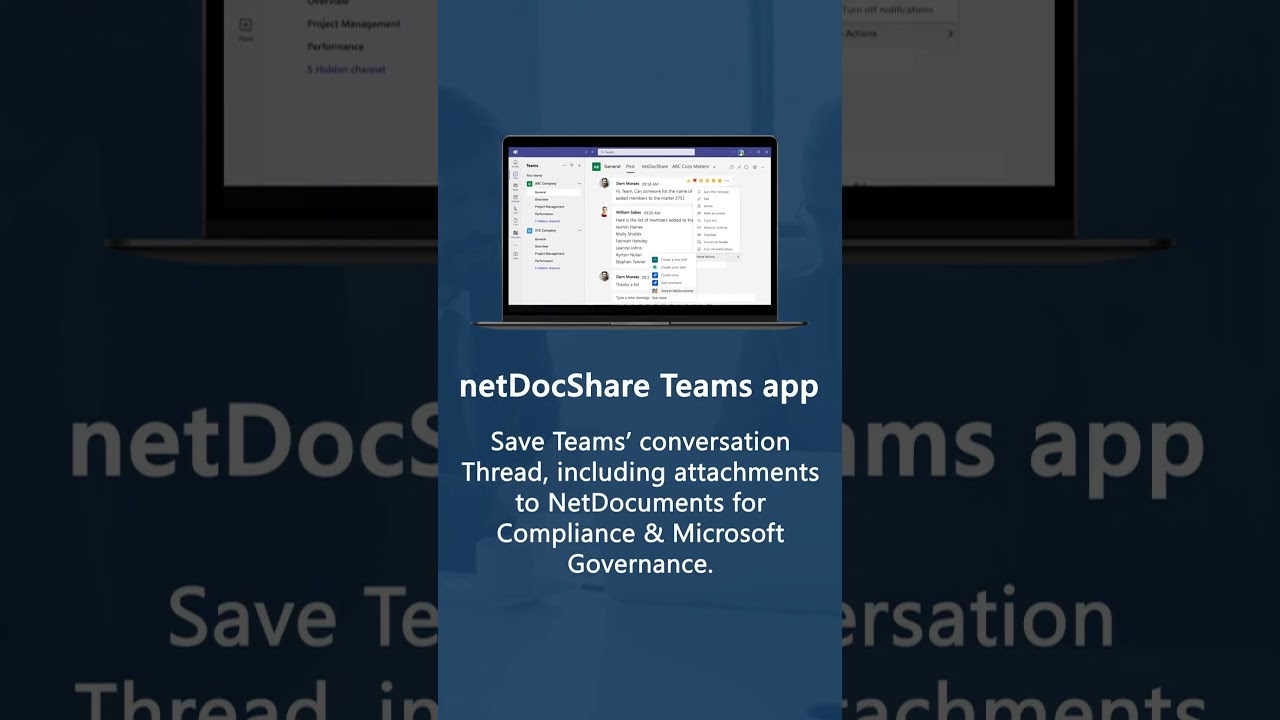Viewport: 1280px width, 720px height.
Task: Switch to the ABC Corp Matters tab
Action: point(691,167)
